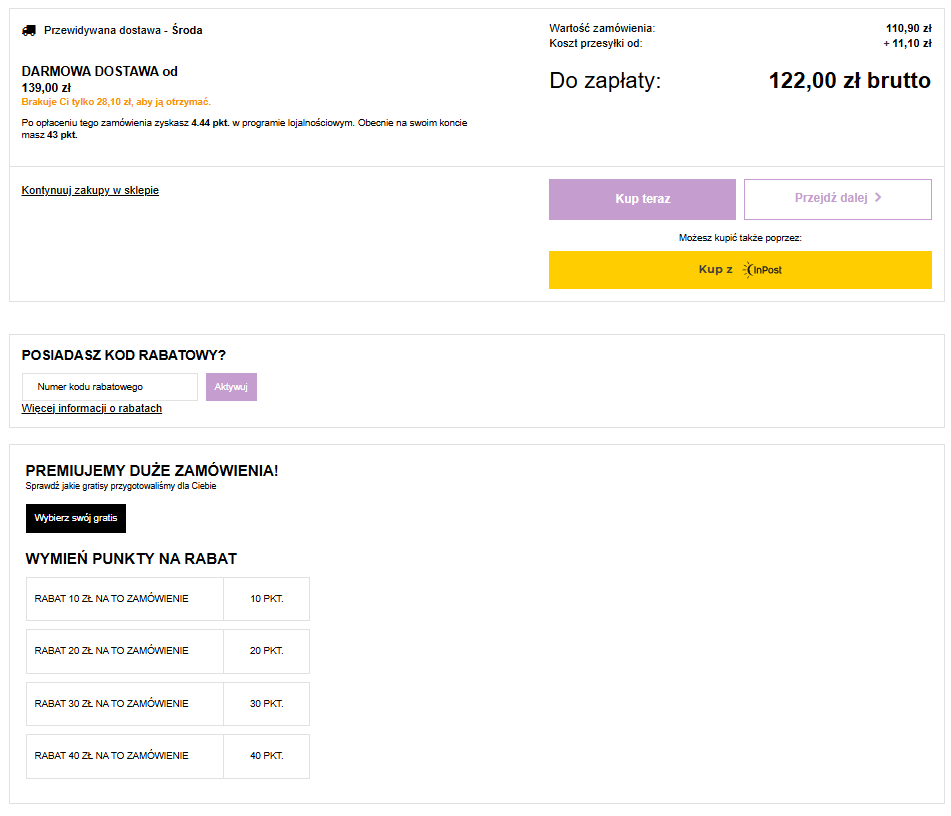Viewport: 951px width, 816px height.
Task: Click the delivery truck icon
Action: click(x=29, y=31)
